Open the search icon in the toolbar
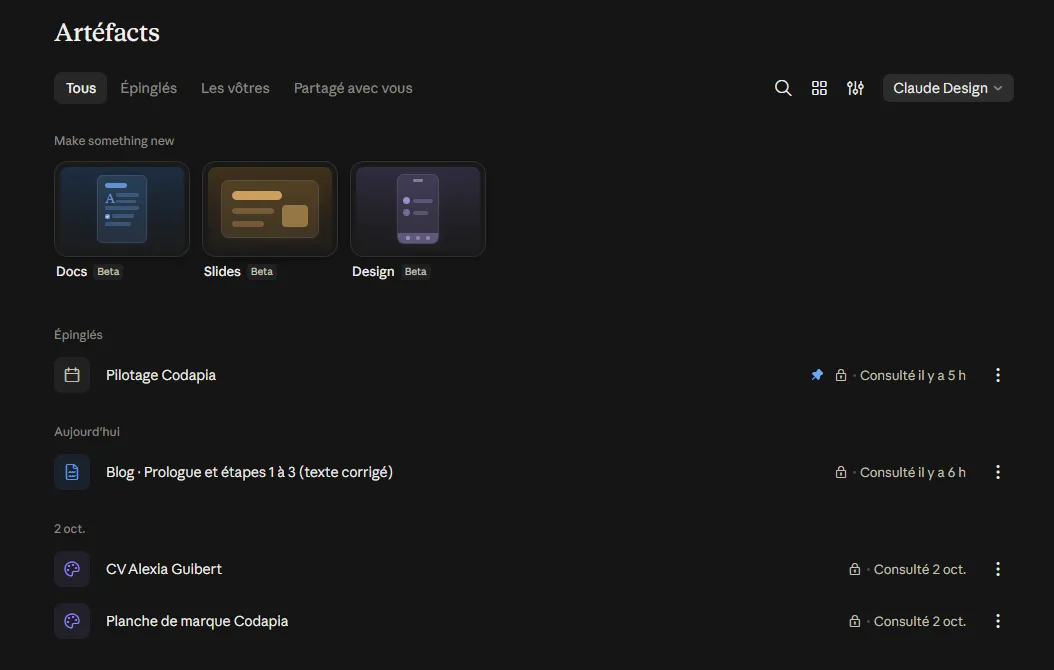This screenshot has height=670, width=1054. pyautogui.click(x=782, y=88)
